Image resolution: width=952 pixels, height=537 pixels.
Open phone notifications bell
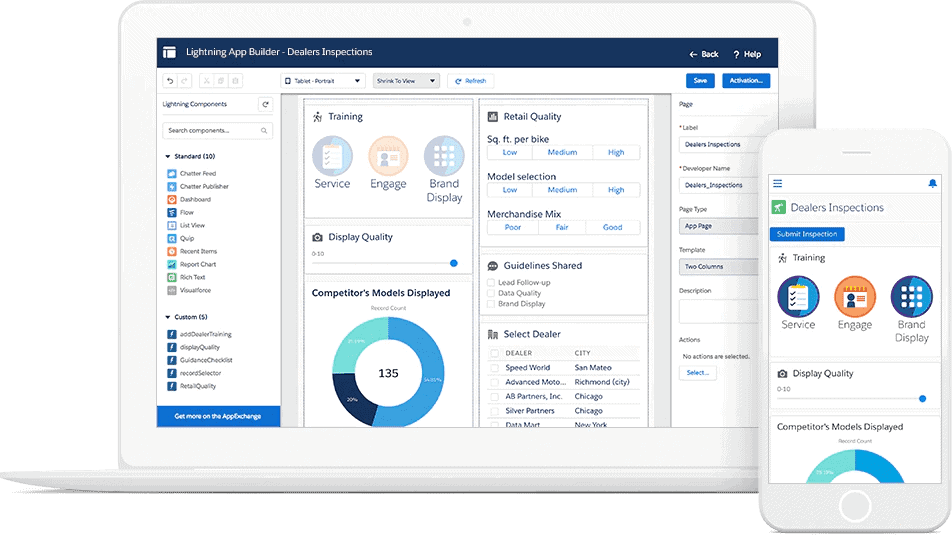click(932, 183)
